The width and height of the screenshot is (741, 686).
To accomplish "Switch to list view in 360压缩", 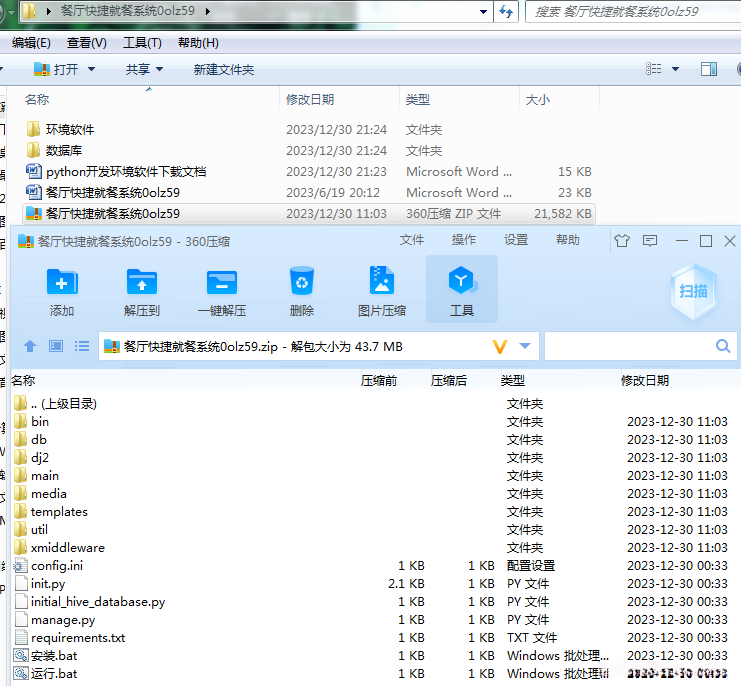I will coord(82,346).
